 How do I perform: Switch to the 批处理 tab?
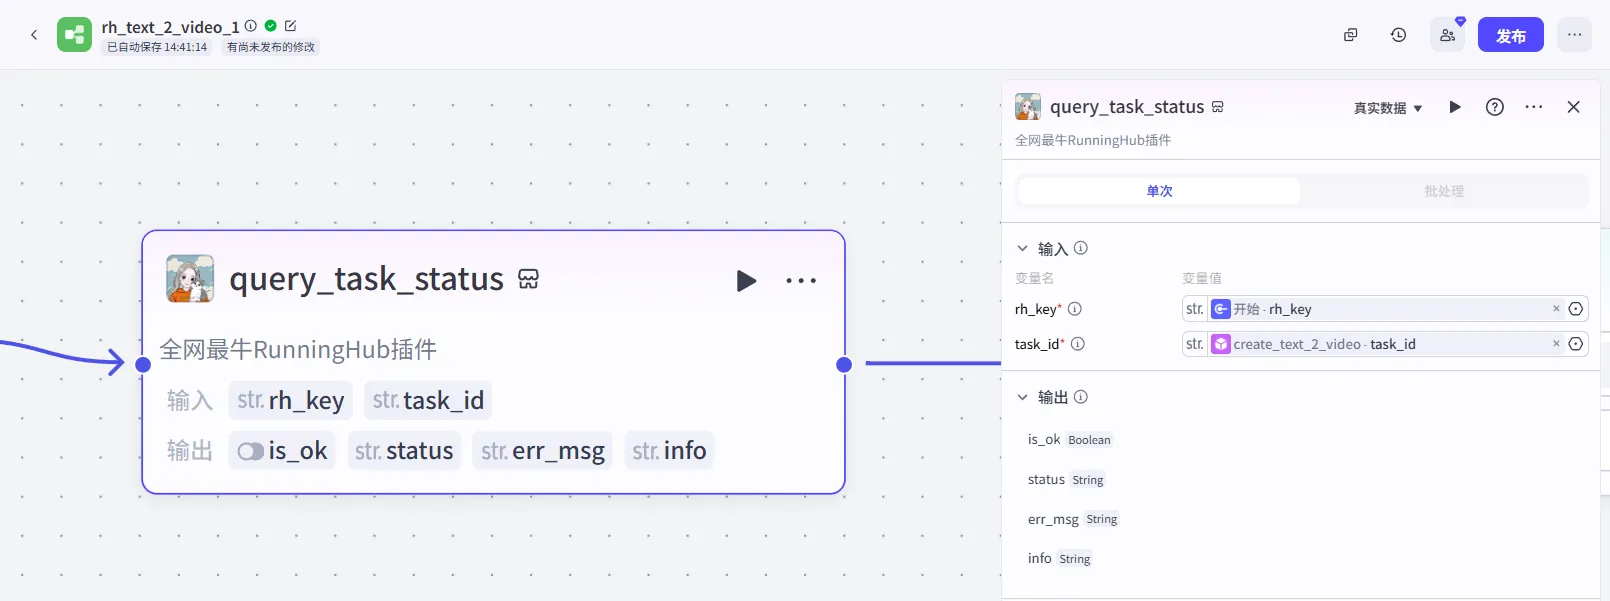coord(1444,191)
